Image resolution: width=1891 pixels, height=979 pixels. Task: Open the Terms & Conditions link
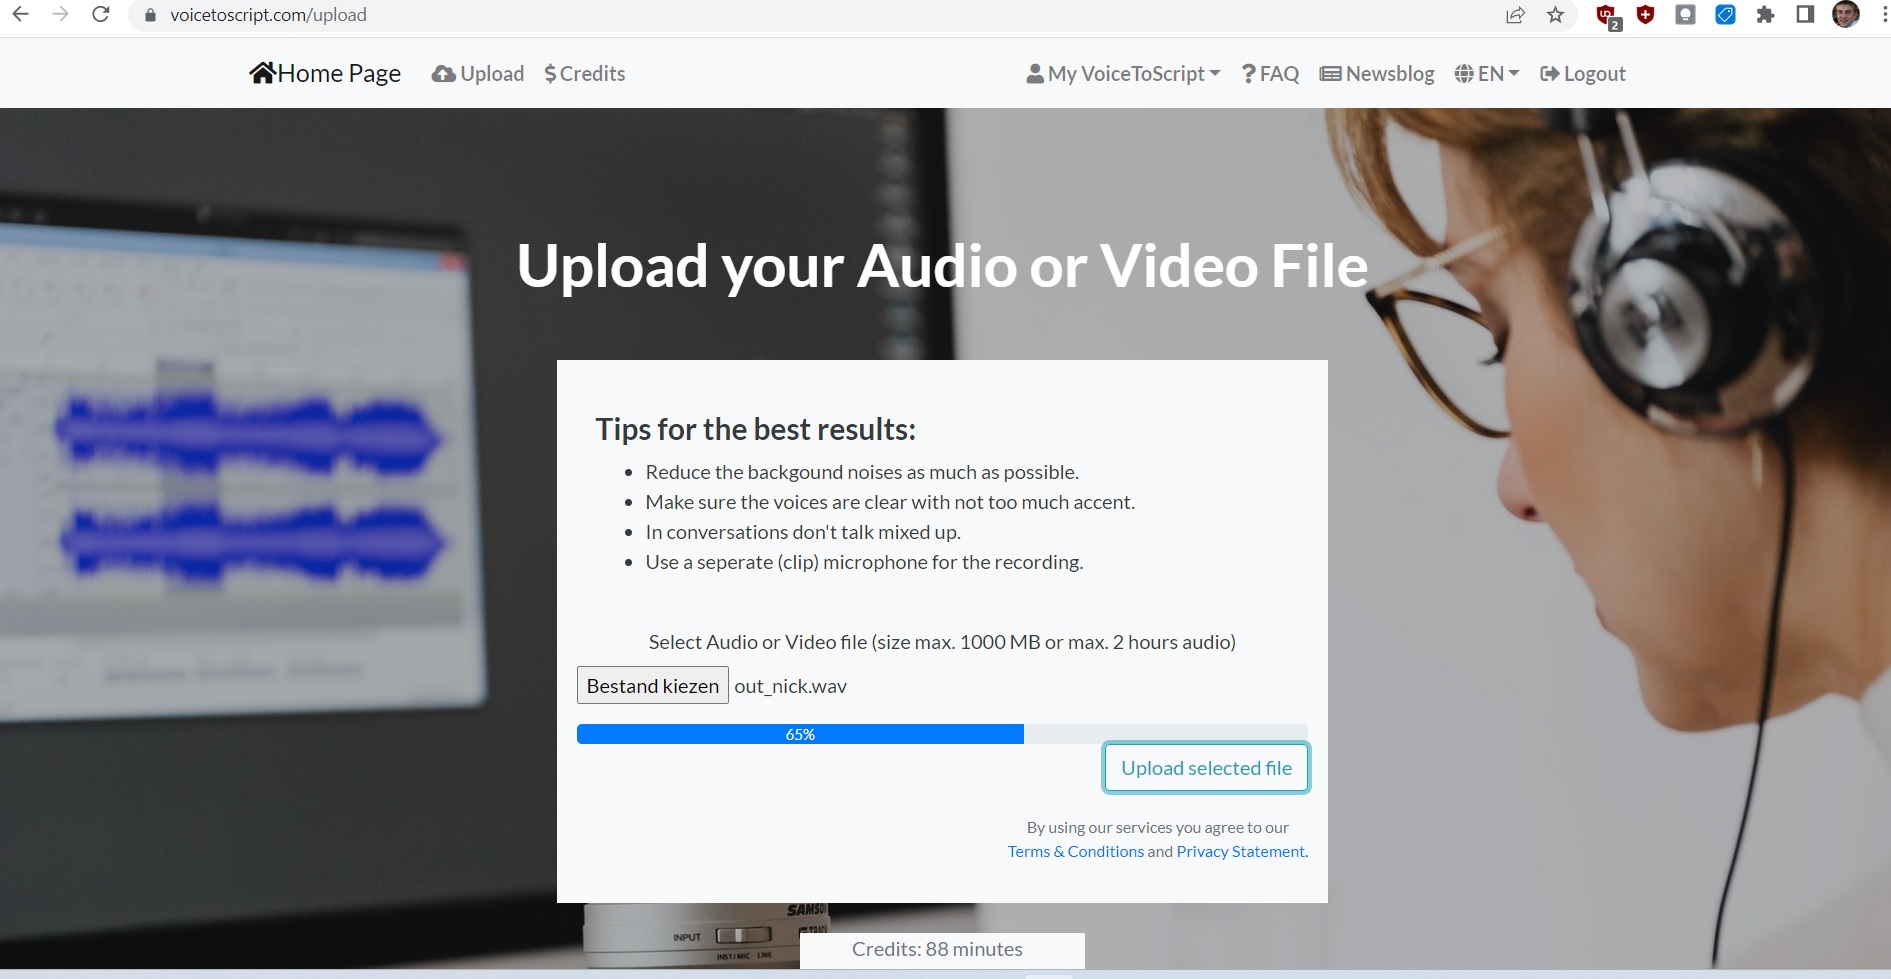click(x=1075, y=852)
